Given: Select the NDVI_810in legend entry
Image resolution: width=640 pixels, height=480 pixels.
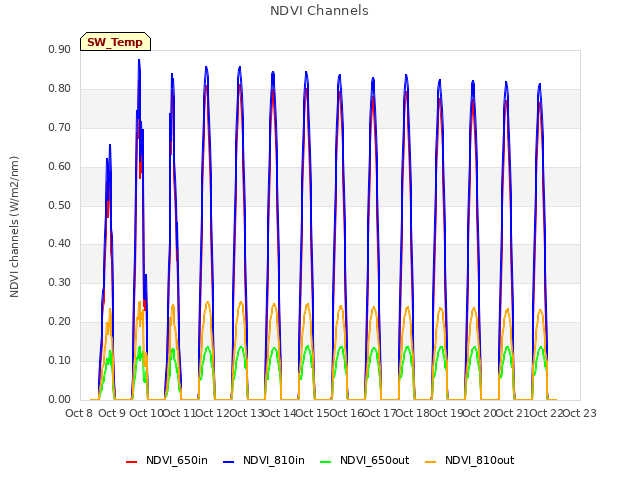Looking at the screenshot, I should [264, 460].
